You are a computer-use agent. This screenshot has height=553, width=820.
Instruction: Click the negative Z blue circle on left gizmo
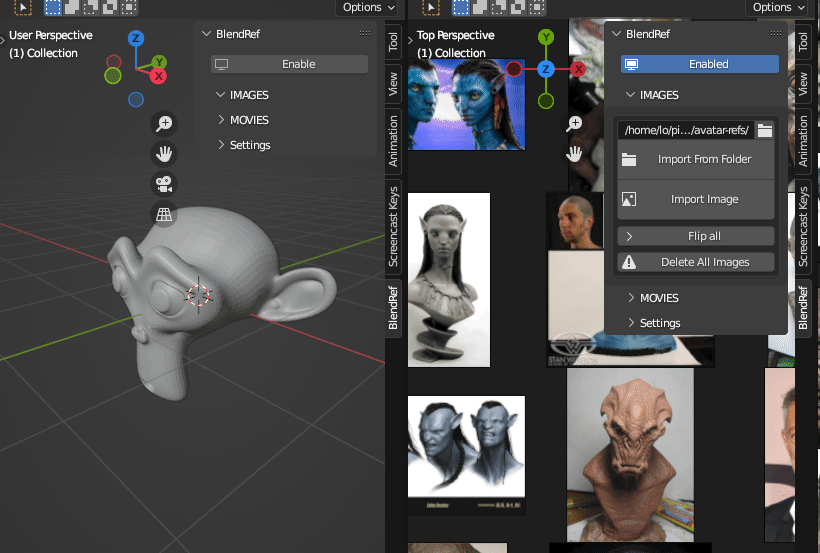tap(136, 99)
